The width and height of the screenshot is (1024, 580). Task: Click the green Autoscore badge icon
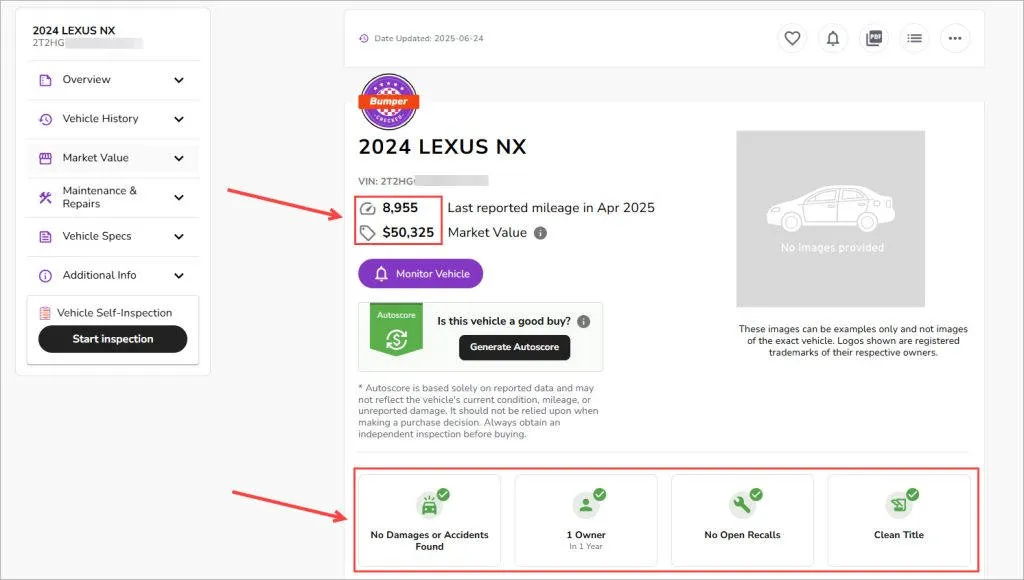coord(396,329)
